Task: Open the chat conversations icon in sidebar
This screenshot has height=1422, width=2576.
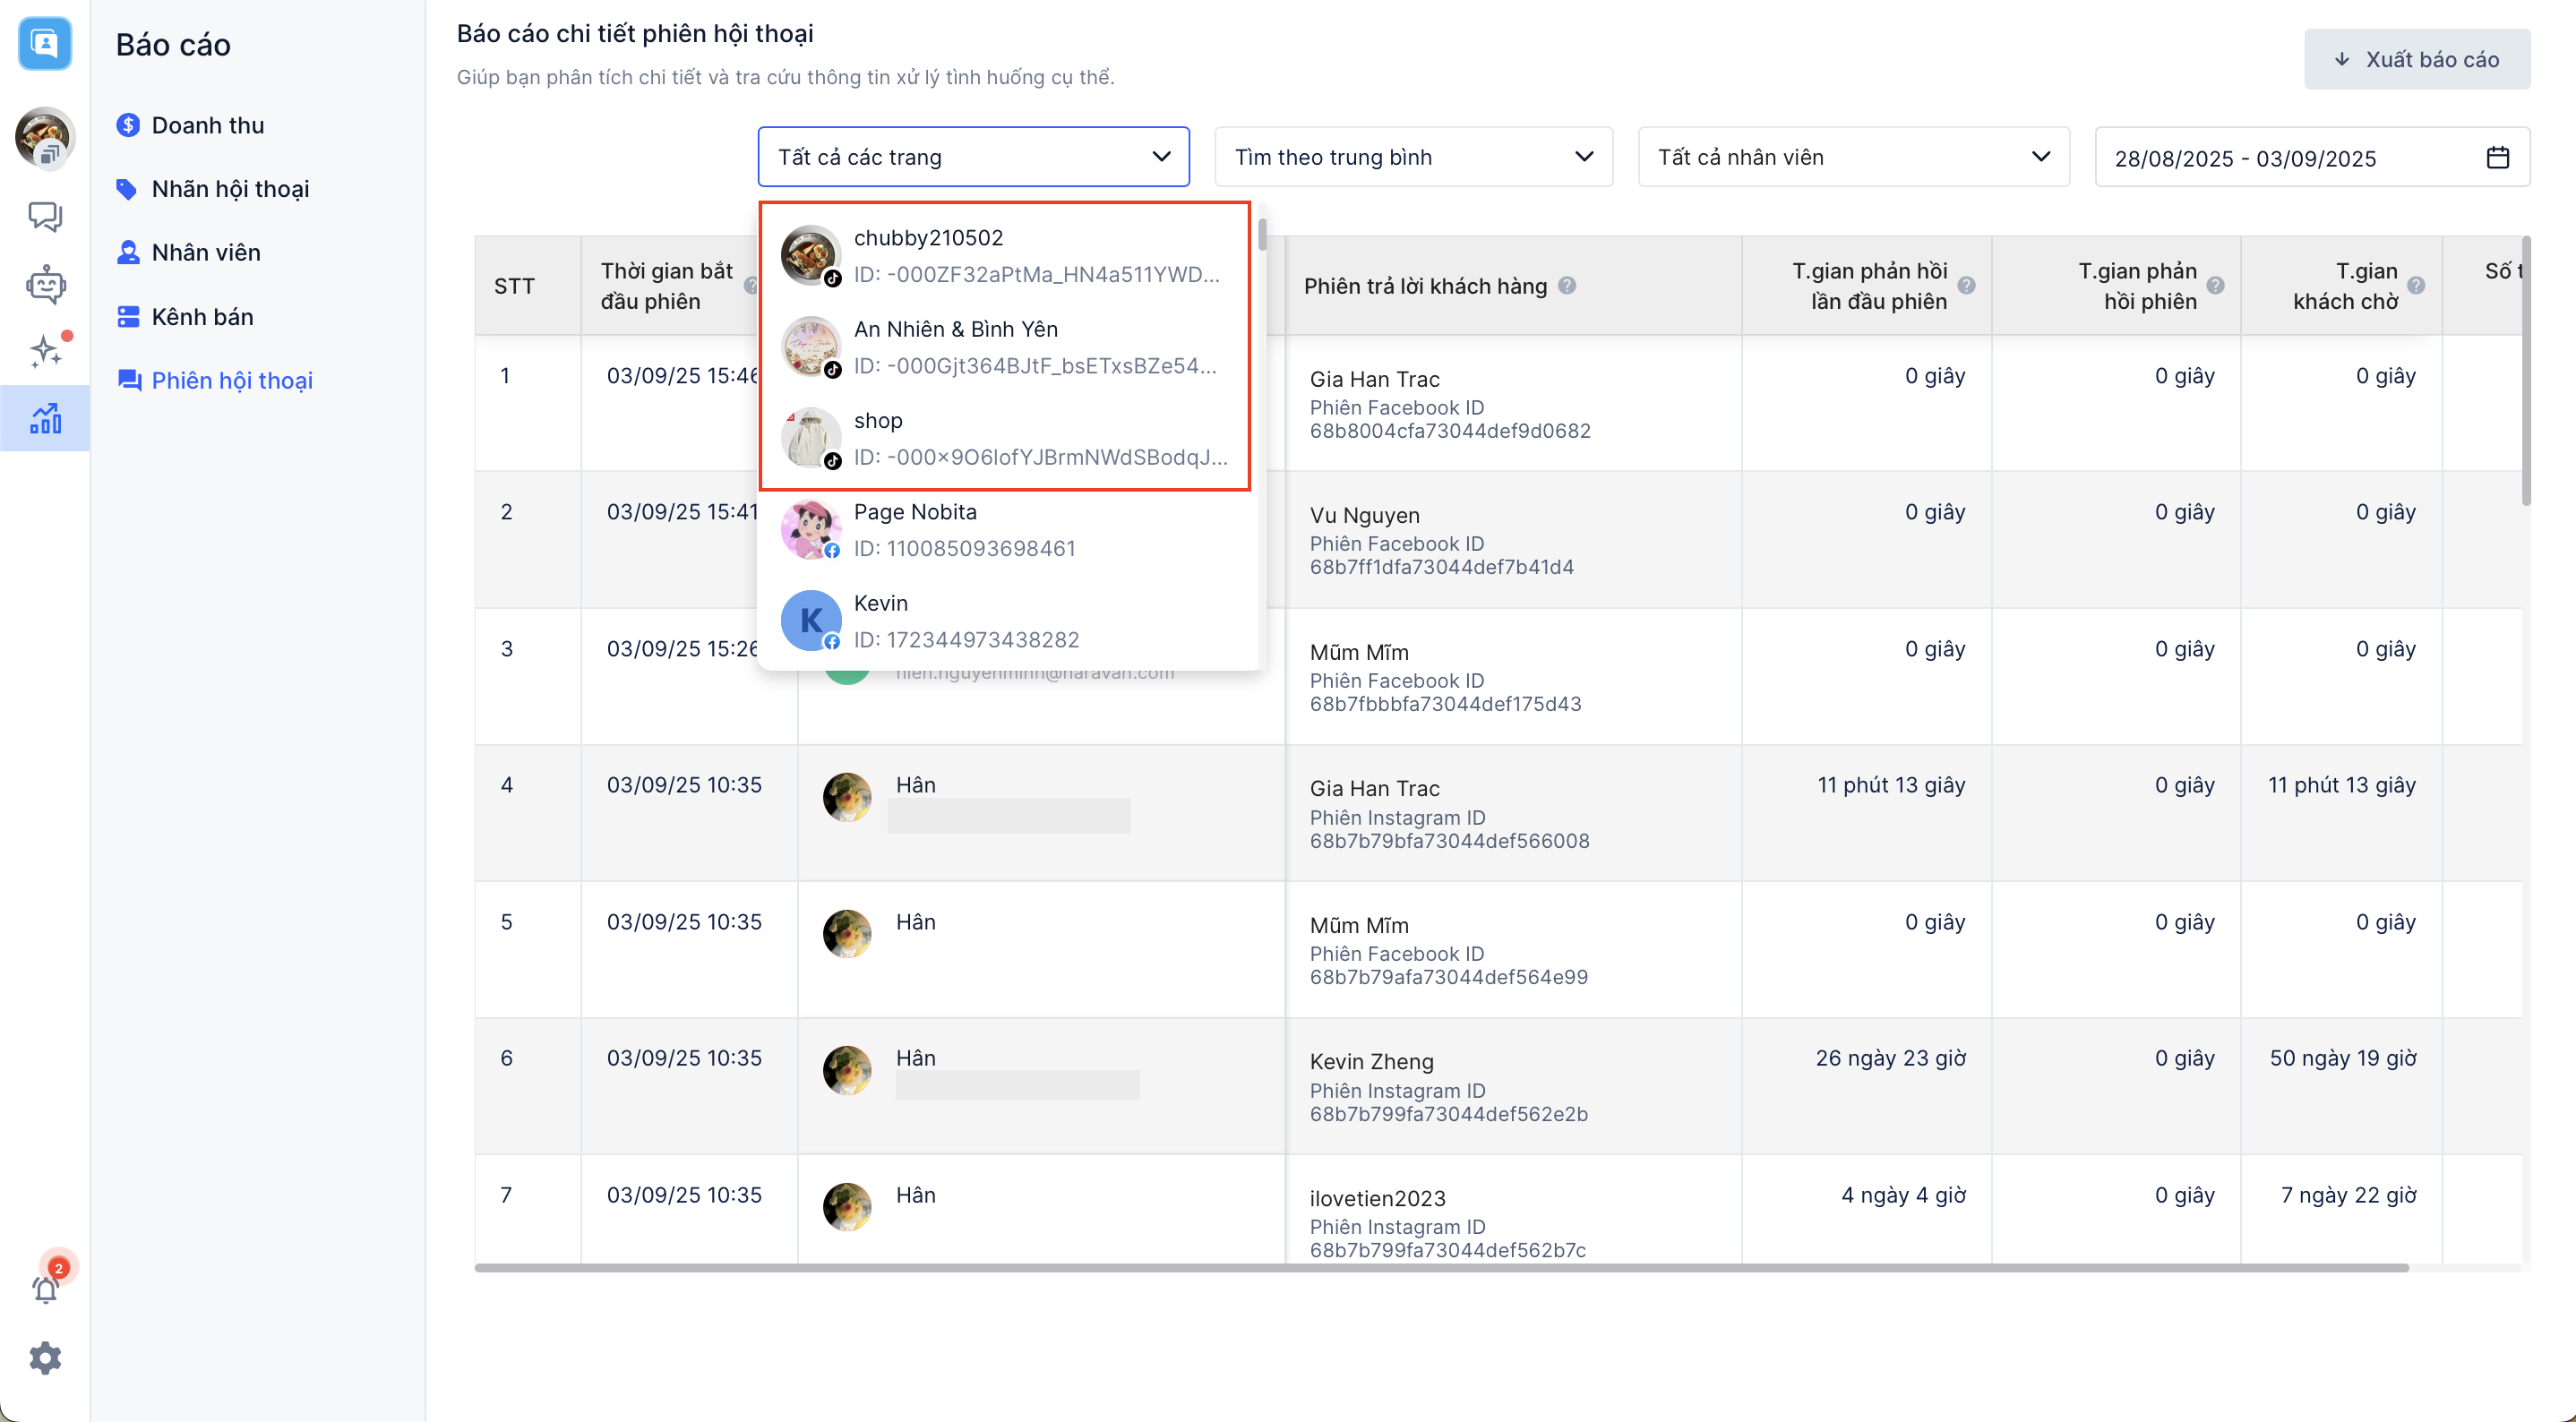Action: [x=45, y=215]
